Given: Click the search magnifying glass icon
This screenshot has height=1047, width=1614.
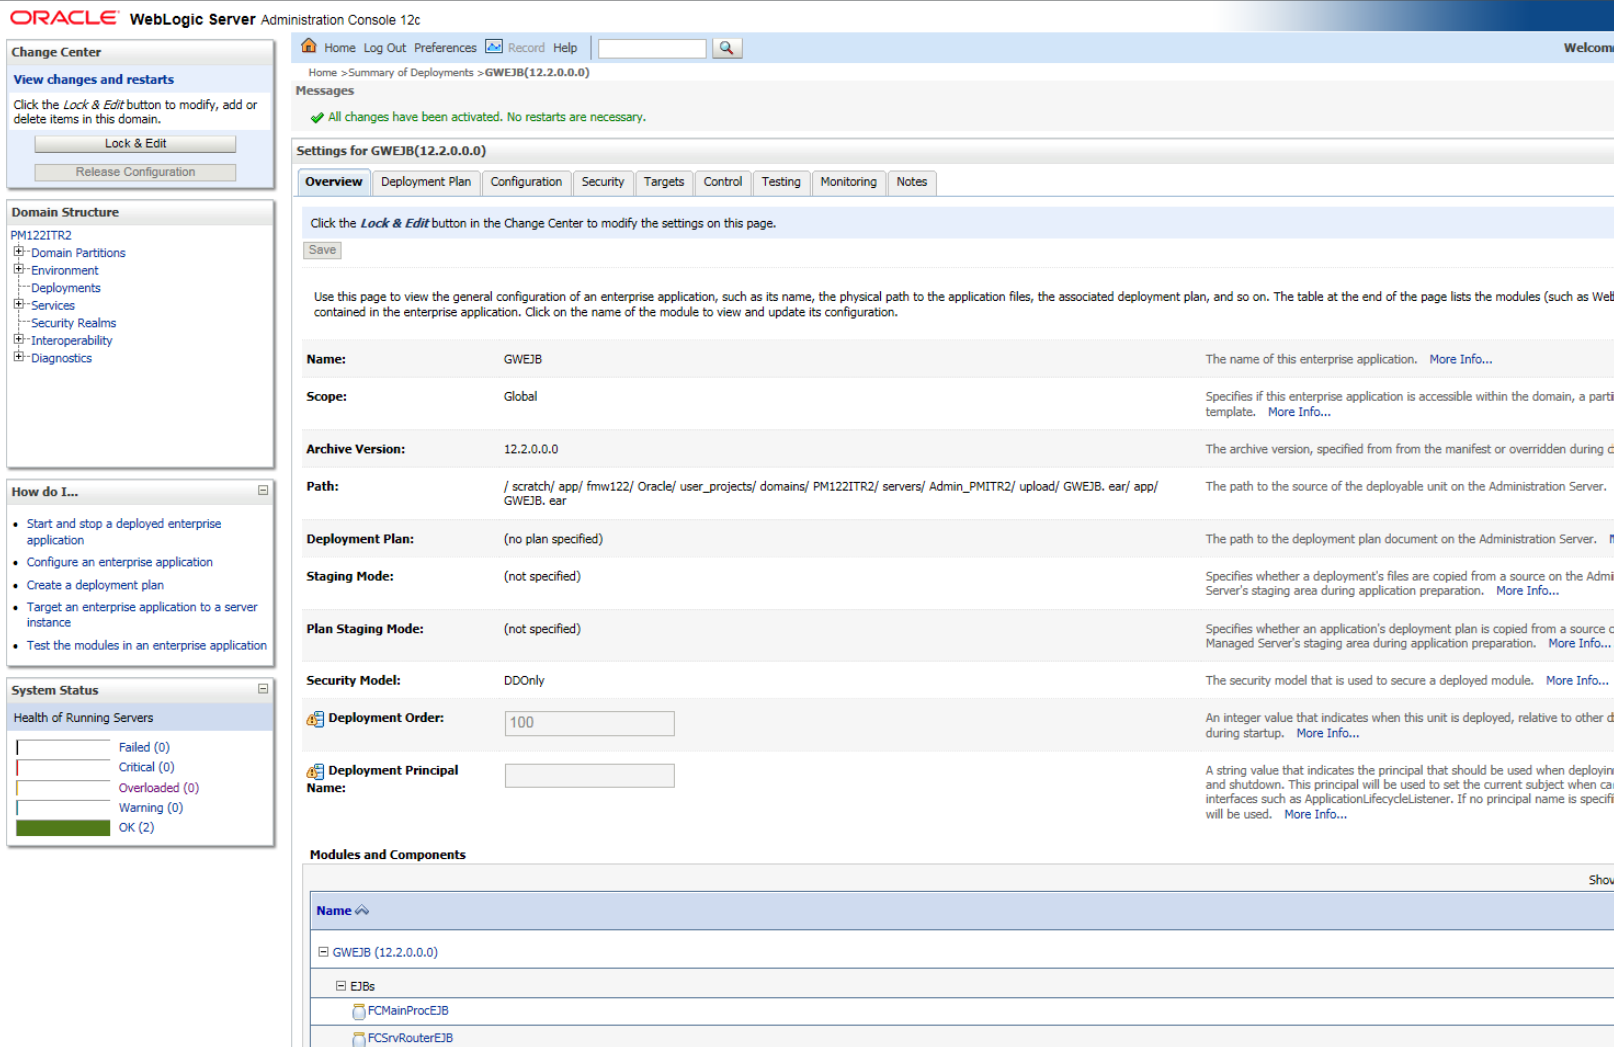Looking at the screenshot, I should click(727, 47).
